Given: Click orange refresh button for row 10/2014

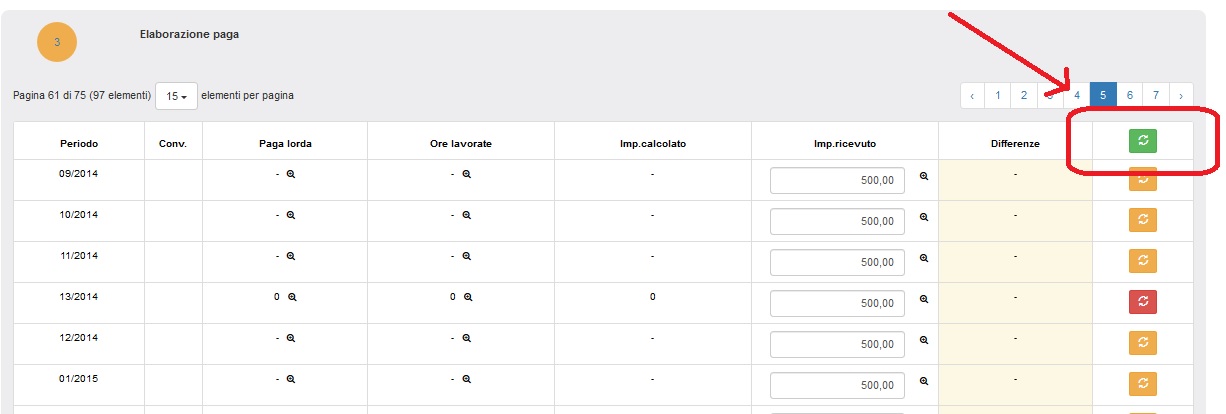Looking at the screenshot, I should coord(1142,219).
